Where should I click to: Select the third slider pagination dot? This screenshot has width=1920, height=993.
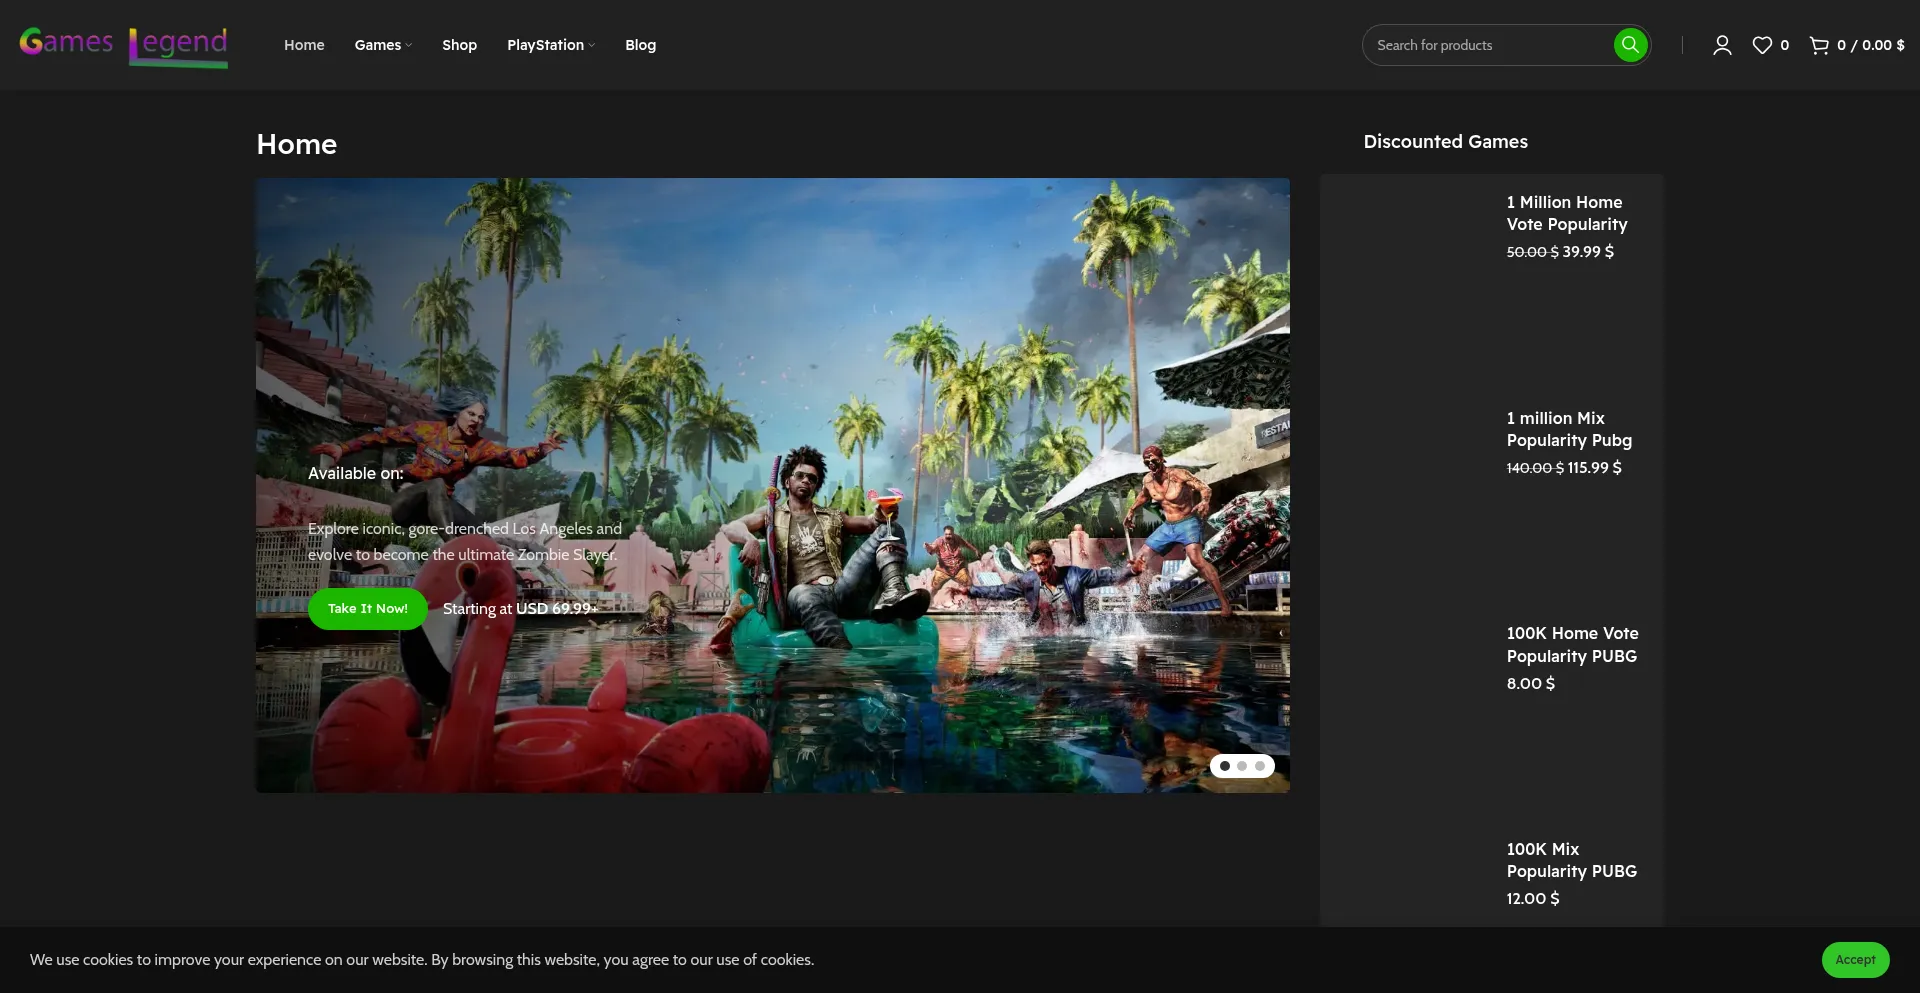click(x=1260, y=766)
